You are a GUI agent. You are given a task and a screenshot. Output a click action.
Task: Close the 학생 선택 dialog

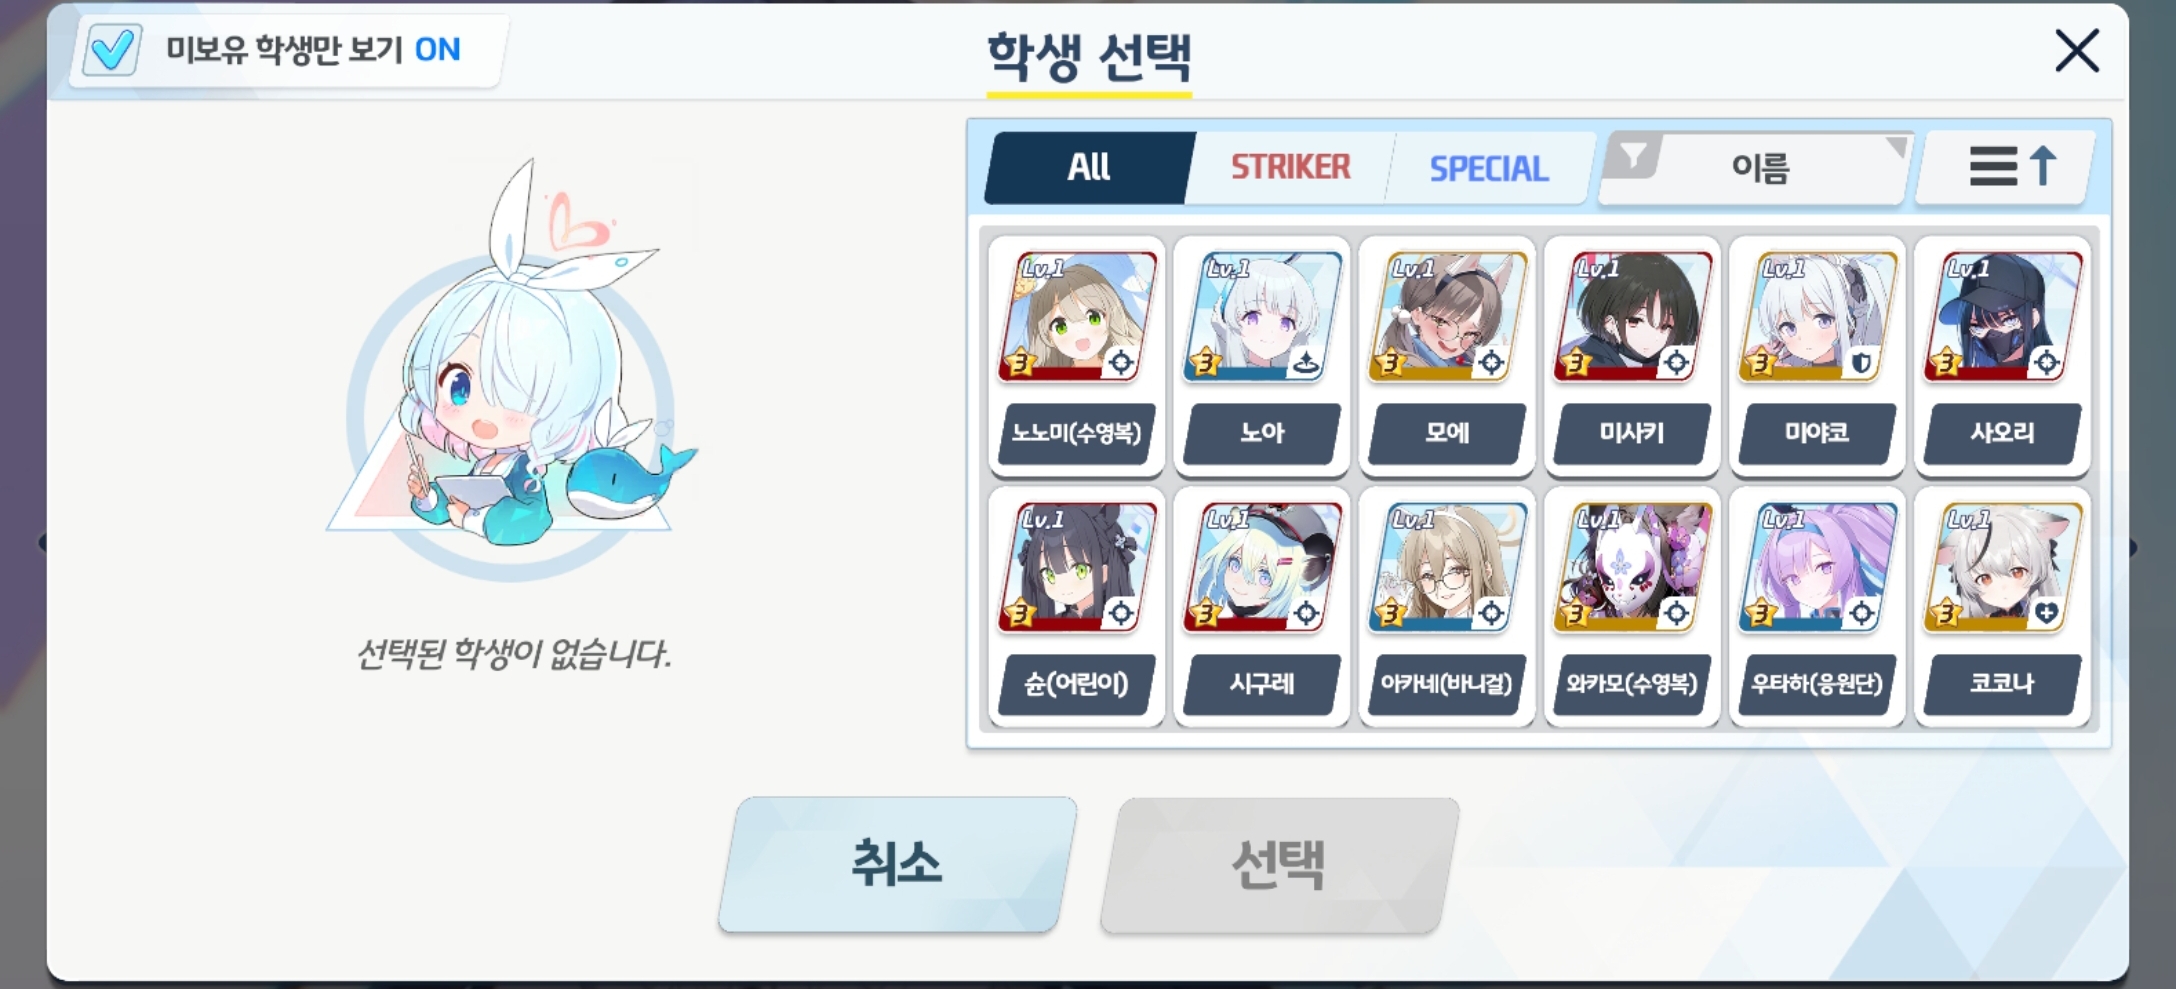coord(2076,51)
